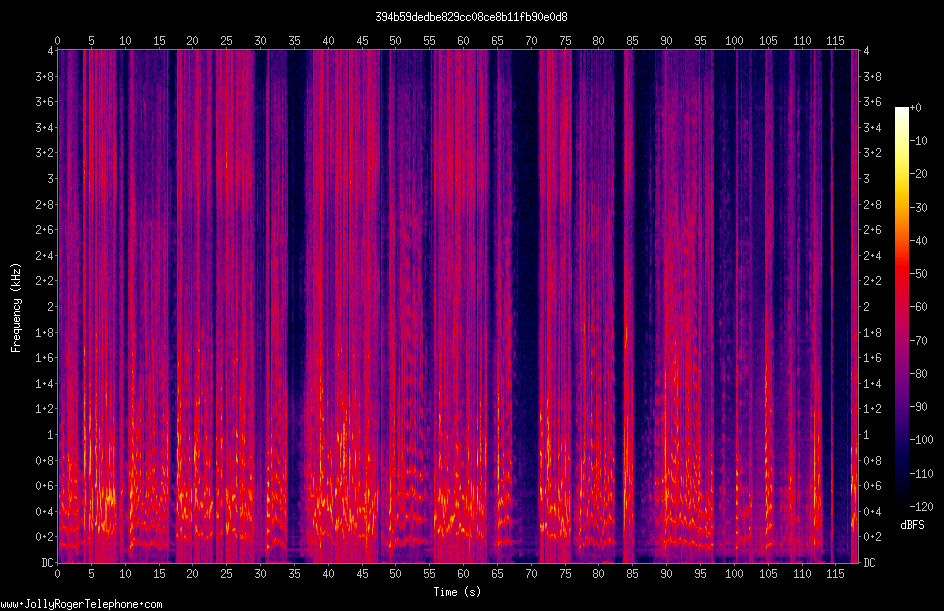Click the "-80" color scale value
This screenshot has width=944, height=611.
coord(918,374)
